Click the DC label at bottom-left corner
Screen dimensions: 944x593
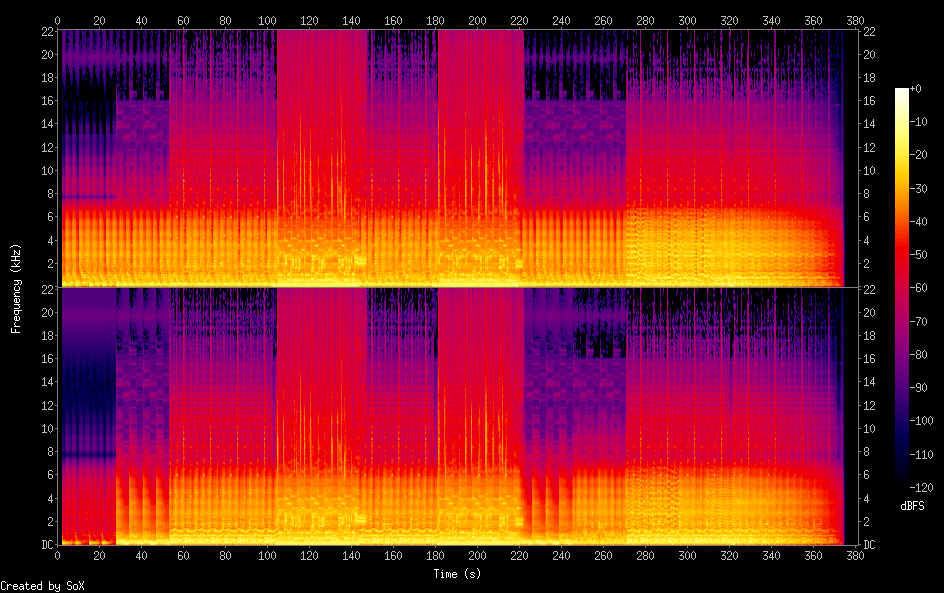pyautogui.click(x=45, y=545)
